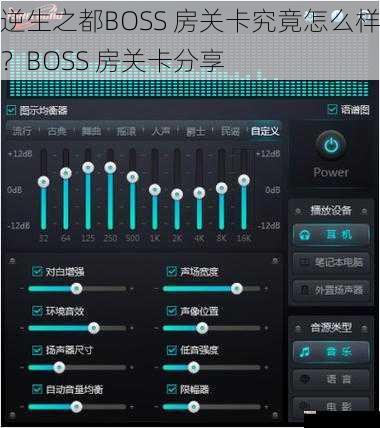380x428 pixels.
Task: Select 语音 audio source type
Action: 331,379
